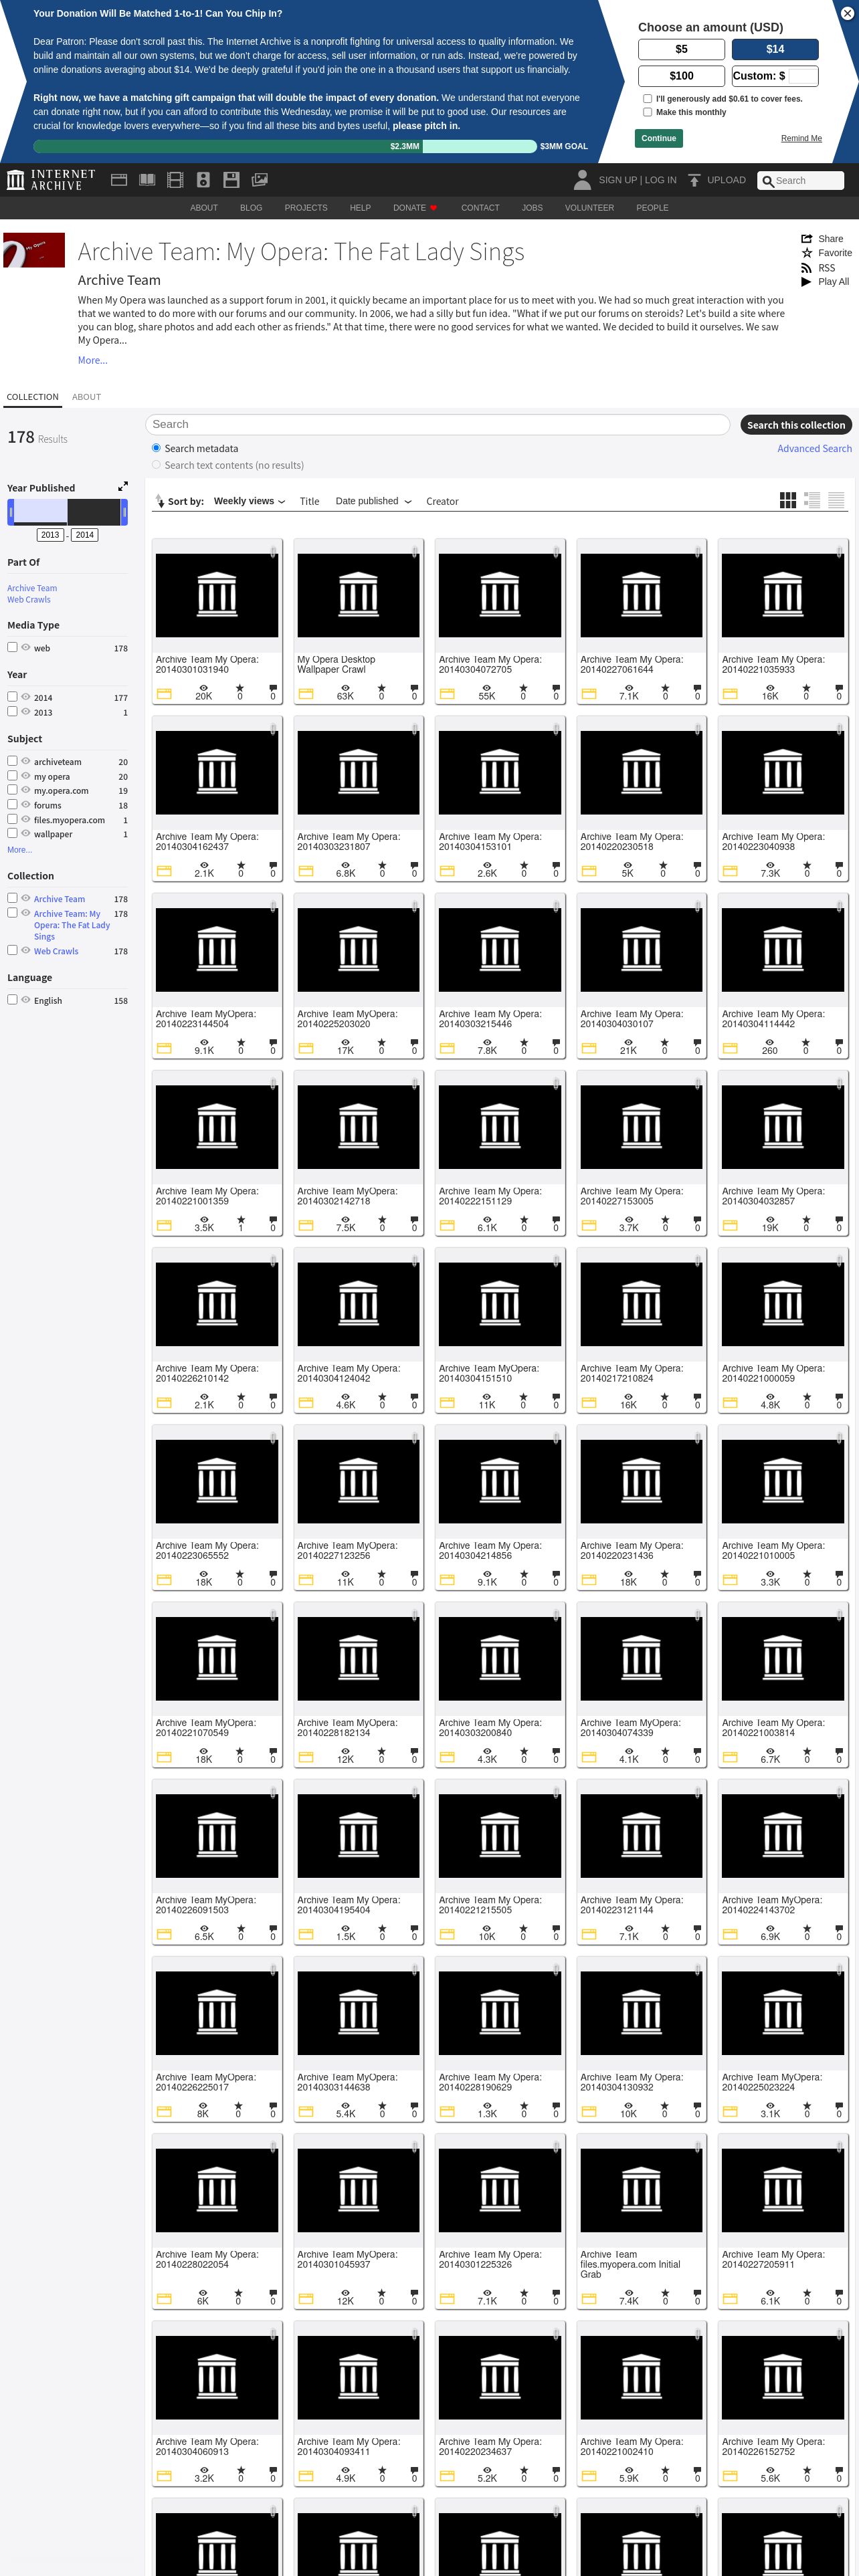
Task: Click the user avatar icon
Action: [582, 180]
